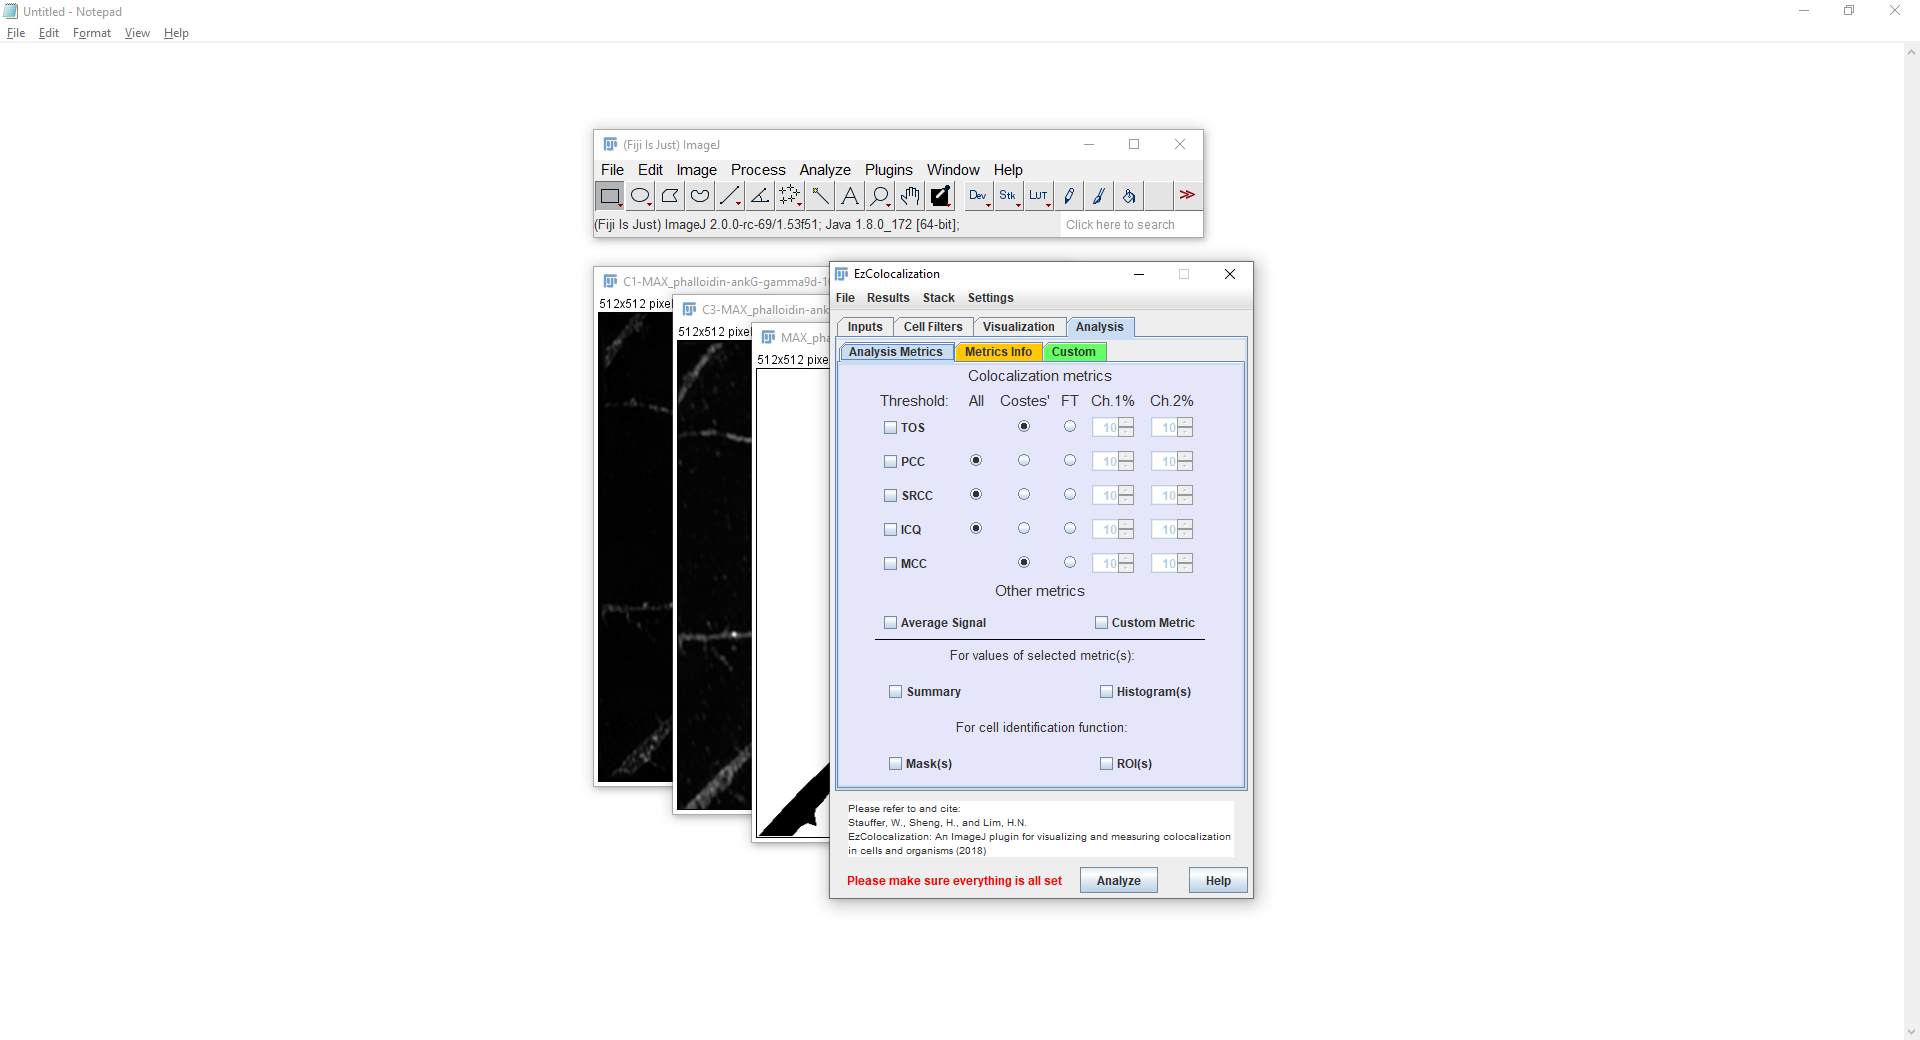
Task: Select the Multi-point tool
Action: point(790,196)
